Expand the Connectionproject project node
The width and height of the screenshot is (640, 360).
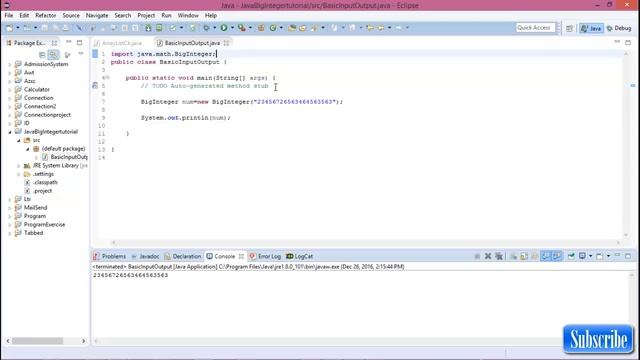(x=10, y=115)
